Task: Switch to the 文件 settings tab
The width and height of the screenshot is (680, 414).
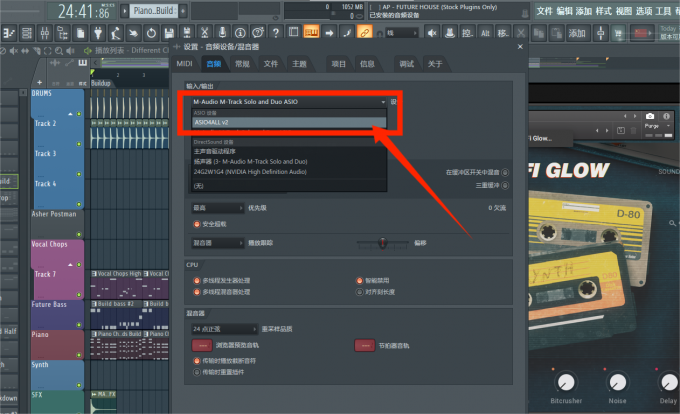Action: click(271, 64)
